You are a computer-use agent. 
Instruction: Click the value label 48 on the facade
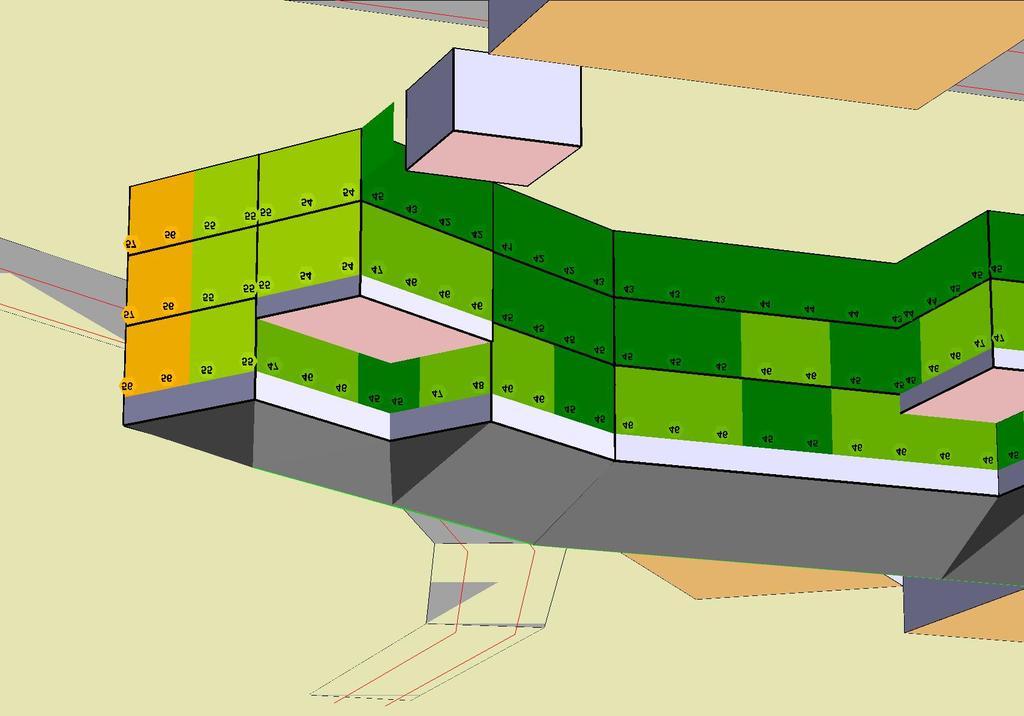[478, 385]
